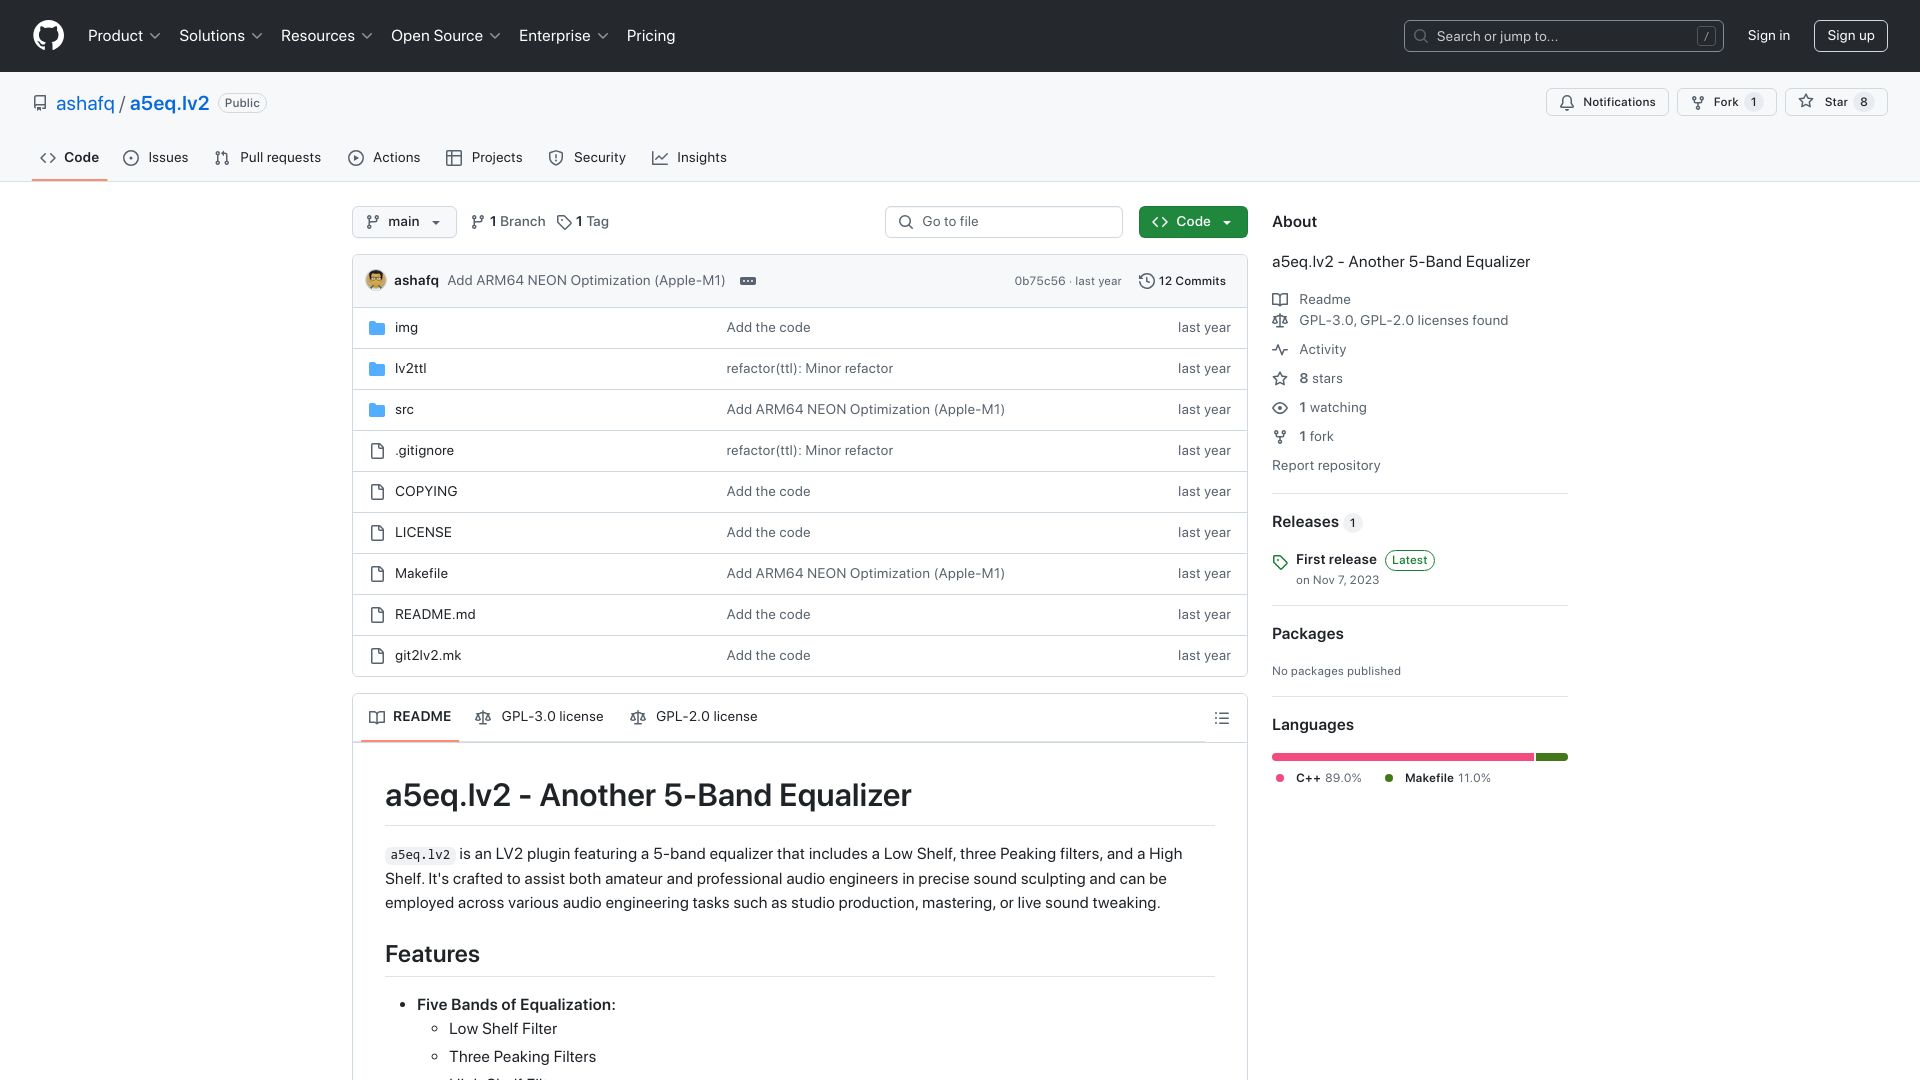This screenshot has width=1920, height=1080.
Task: Open the git2lv2.mk file
Action: [428, 656]
